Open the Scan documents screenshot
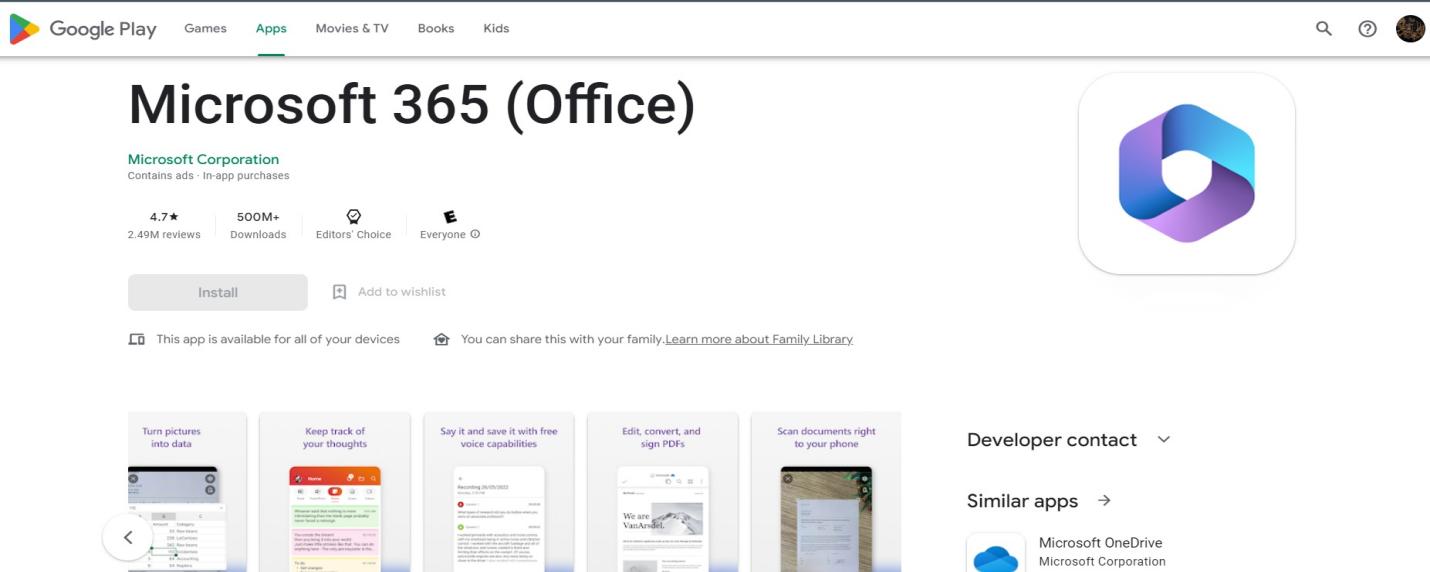 click(x=826, y=492)
